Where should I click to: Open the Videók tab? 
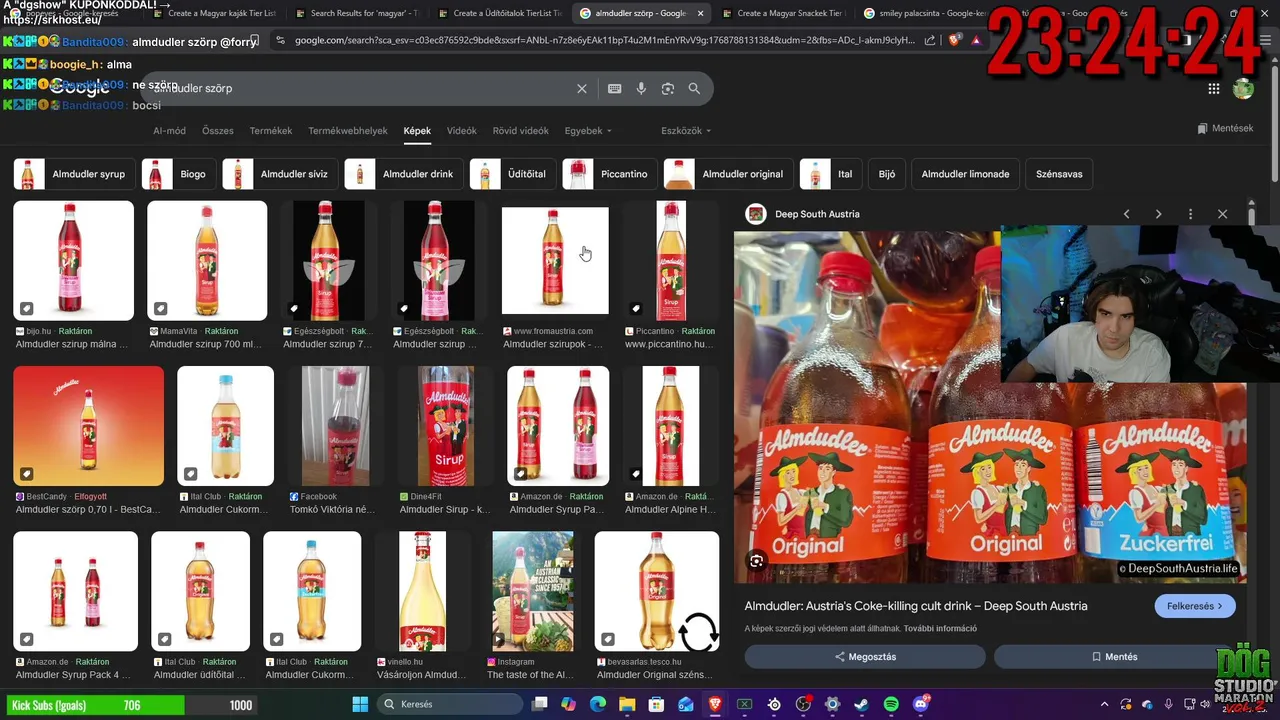pos(462,131)
